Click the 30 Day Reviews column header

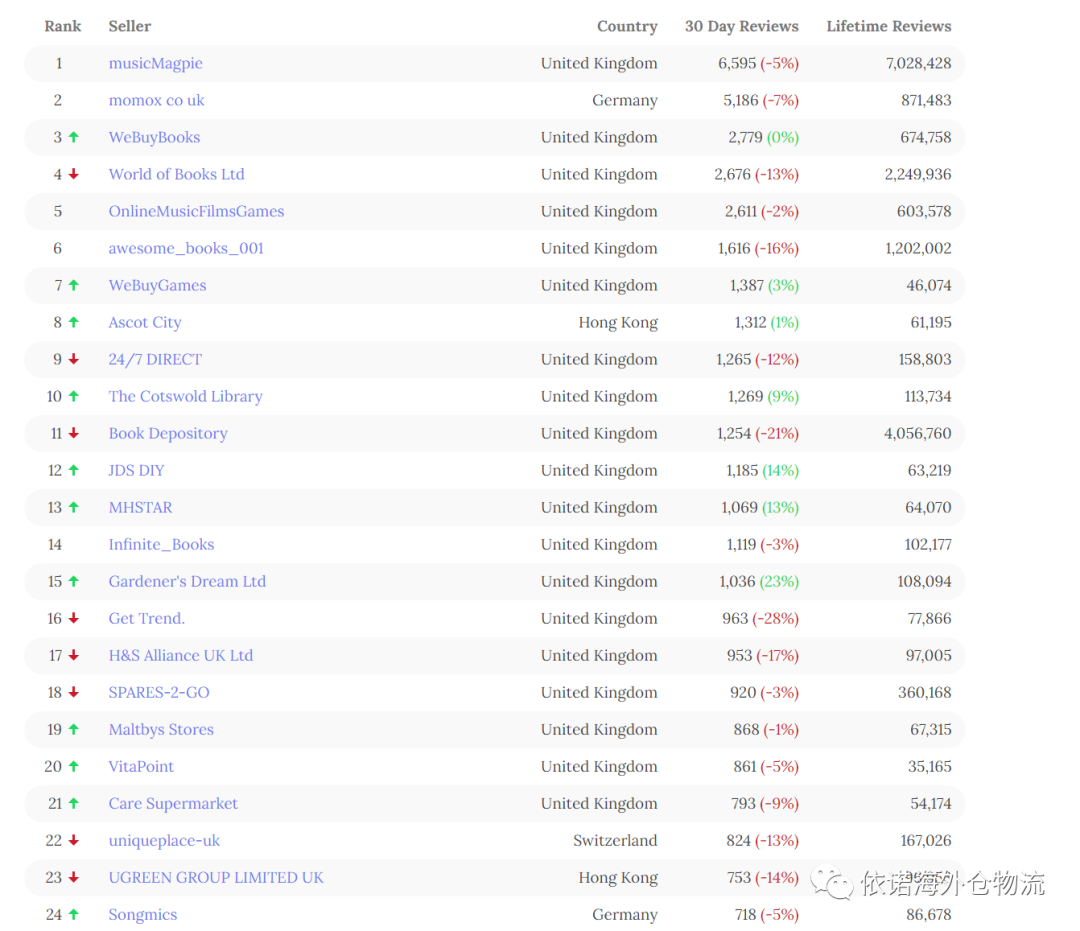coord(742,26)
